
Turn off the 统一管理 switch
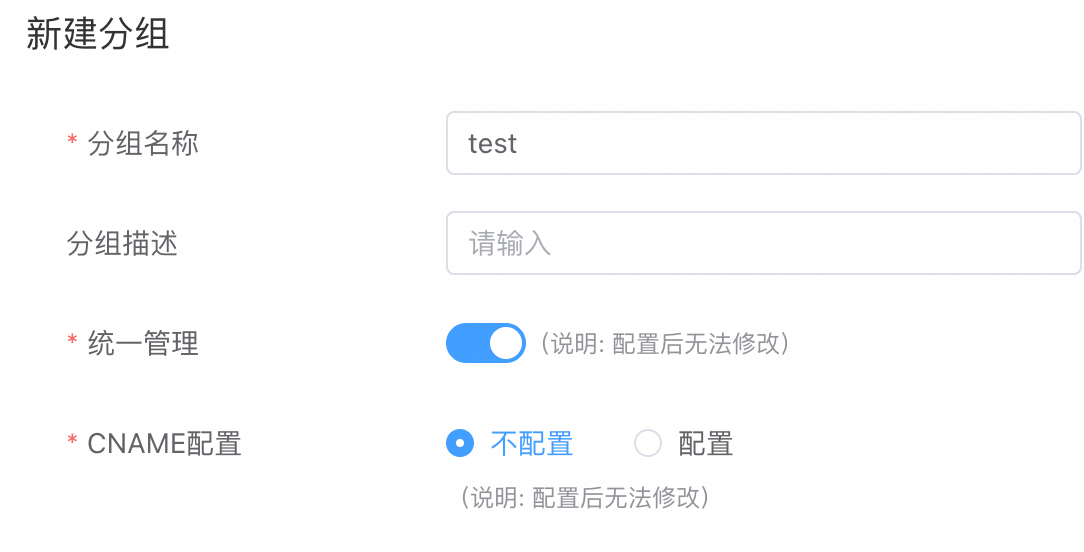point(485,343)
